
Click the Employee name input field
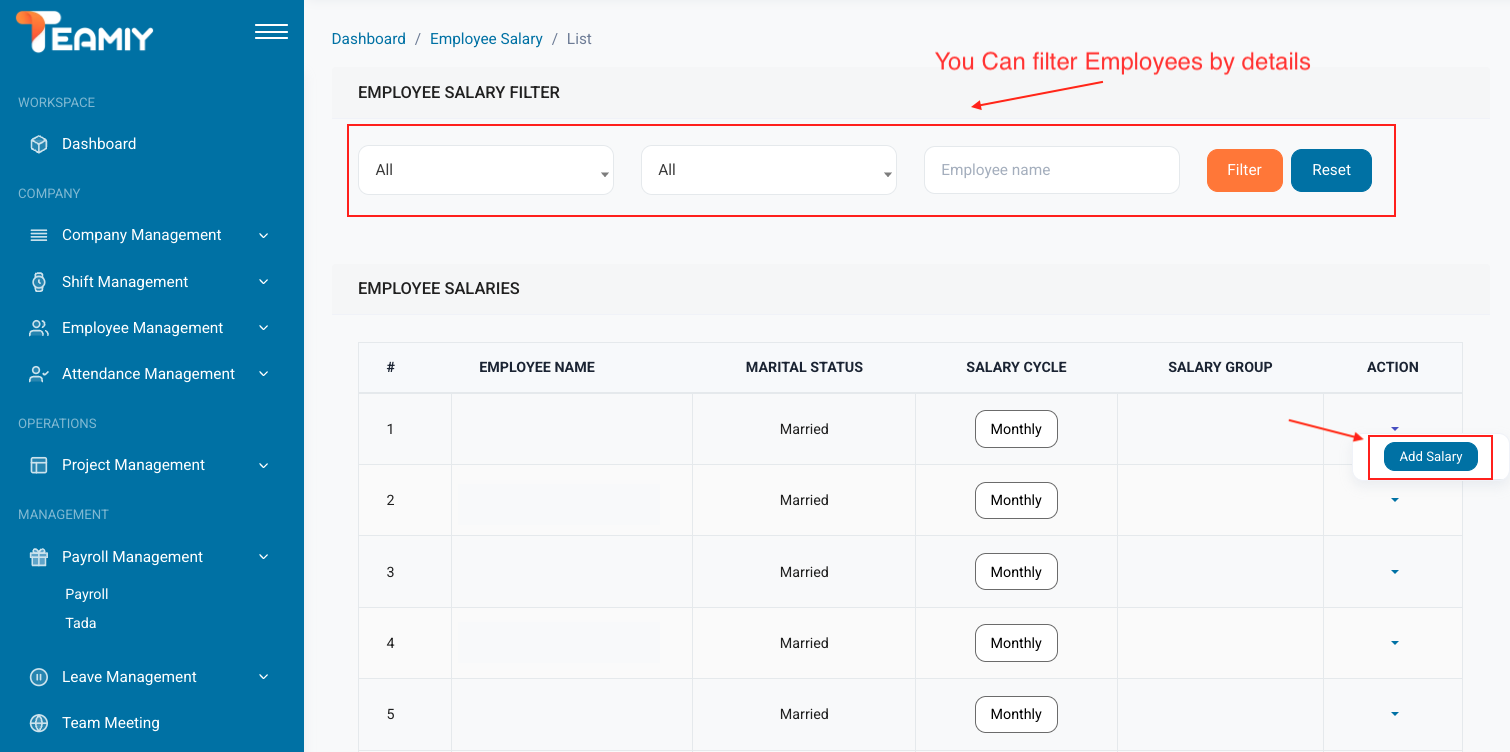1051,170
